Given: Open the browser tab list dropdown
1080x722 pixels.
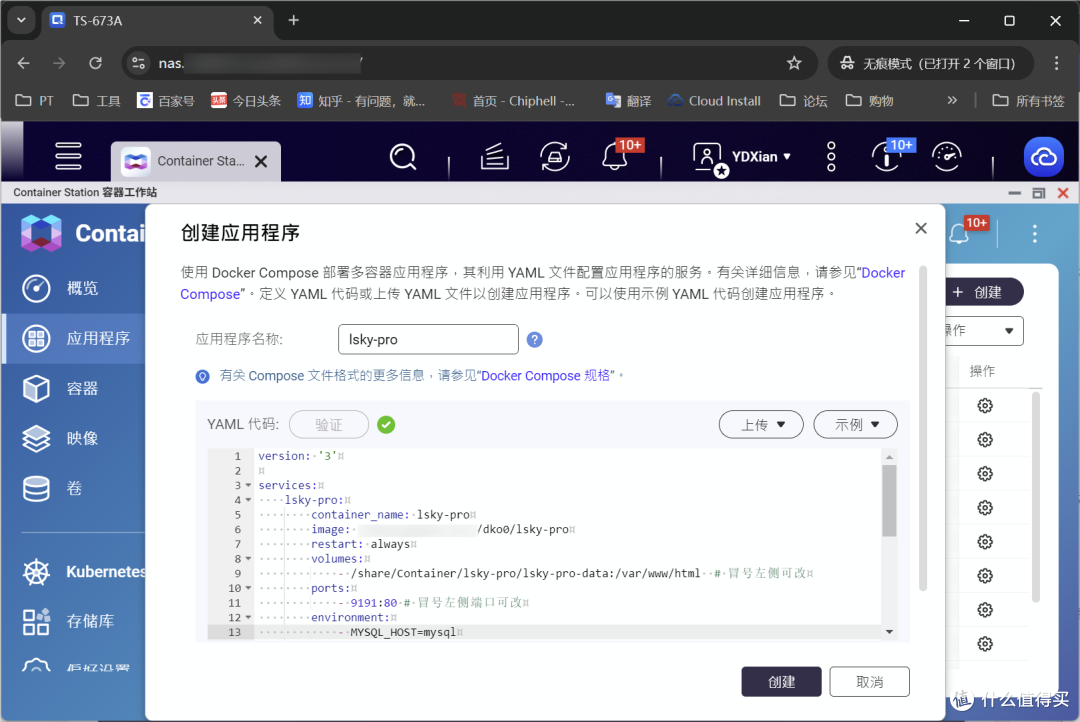Looking at the screenshot, I should (21, 21).
